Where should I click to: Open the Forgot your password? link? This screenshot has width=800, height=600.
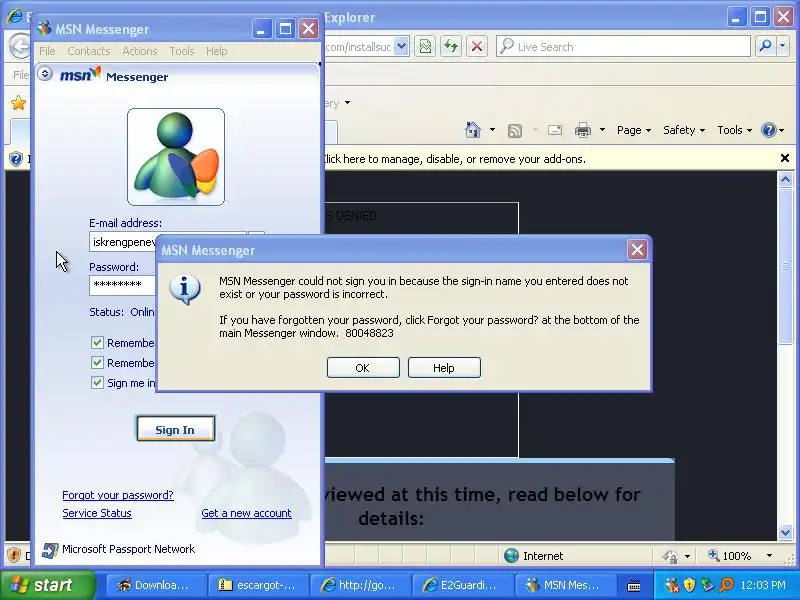pos(118,495)
